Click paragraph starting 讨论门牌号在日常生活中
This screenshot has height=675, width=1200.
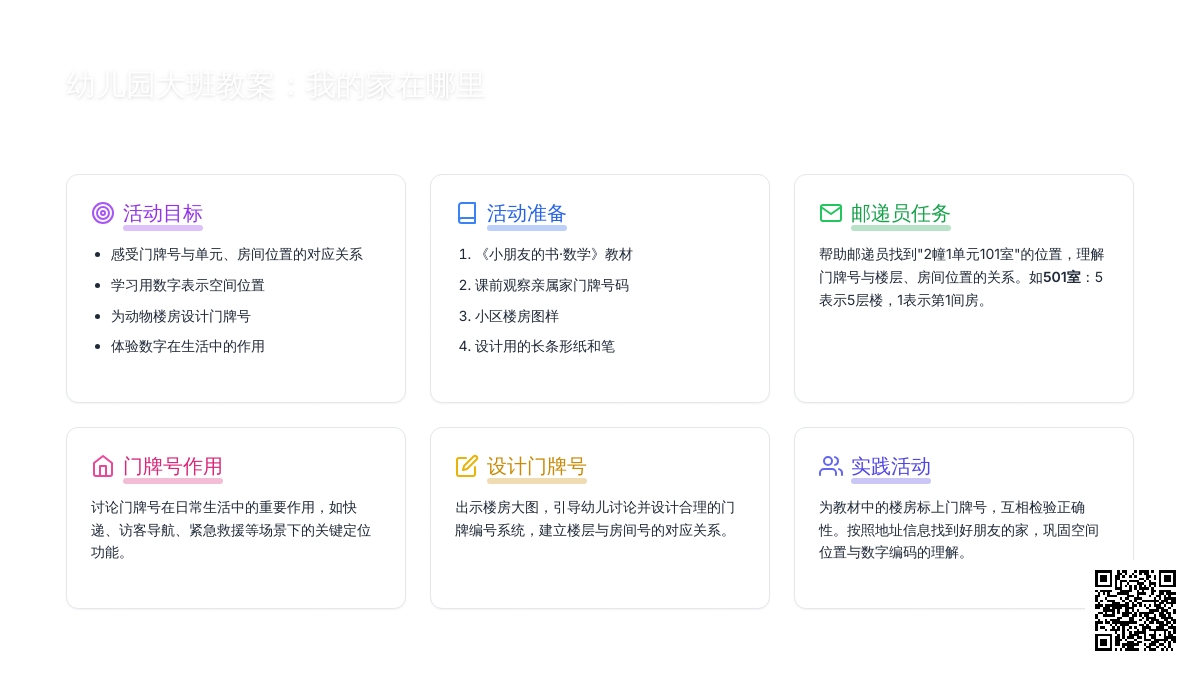coord(233,530)
